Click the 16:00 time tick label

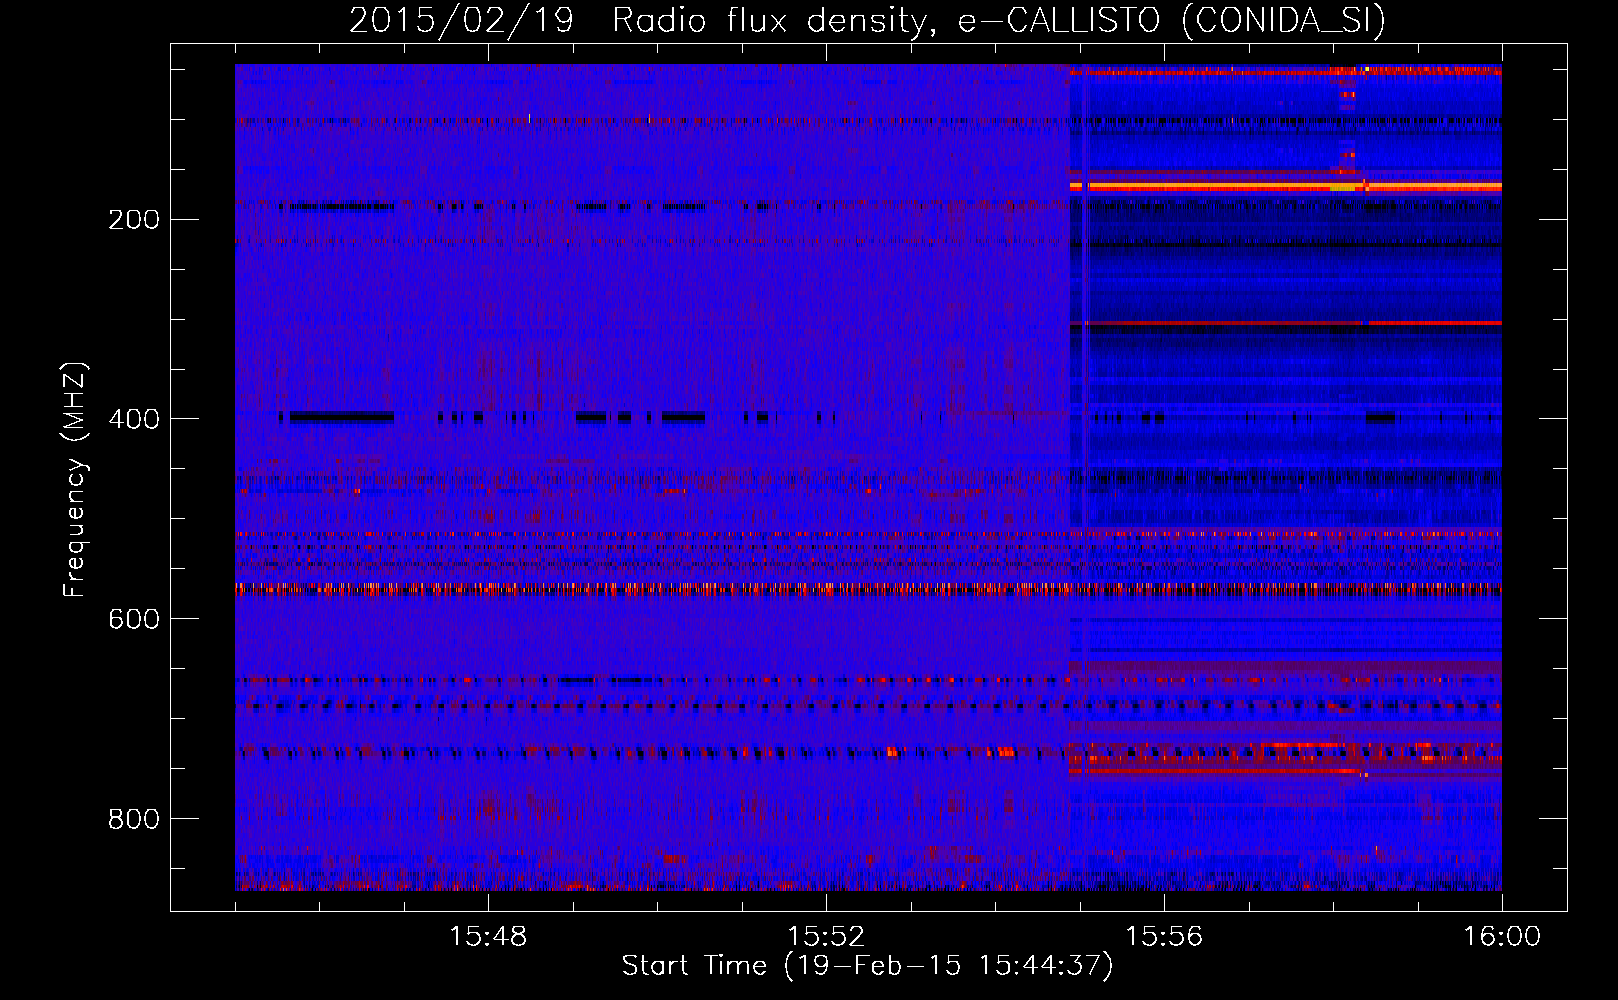pyautogui.click(x=1502, y=937)
